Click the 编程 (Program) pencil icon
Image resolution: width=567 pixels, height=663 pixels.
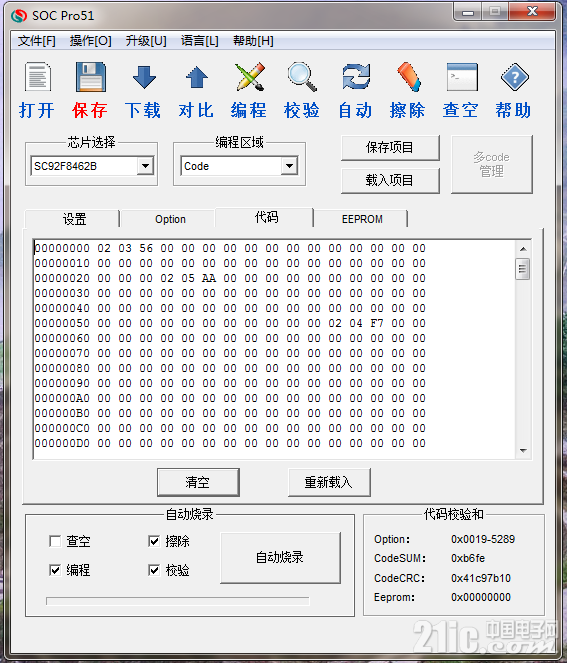pyautogui.click(x=249, y=77)
